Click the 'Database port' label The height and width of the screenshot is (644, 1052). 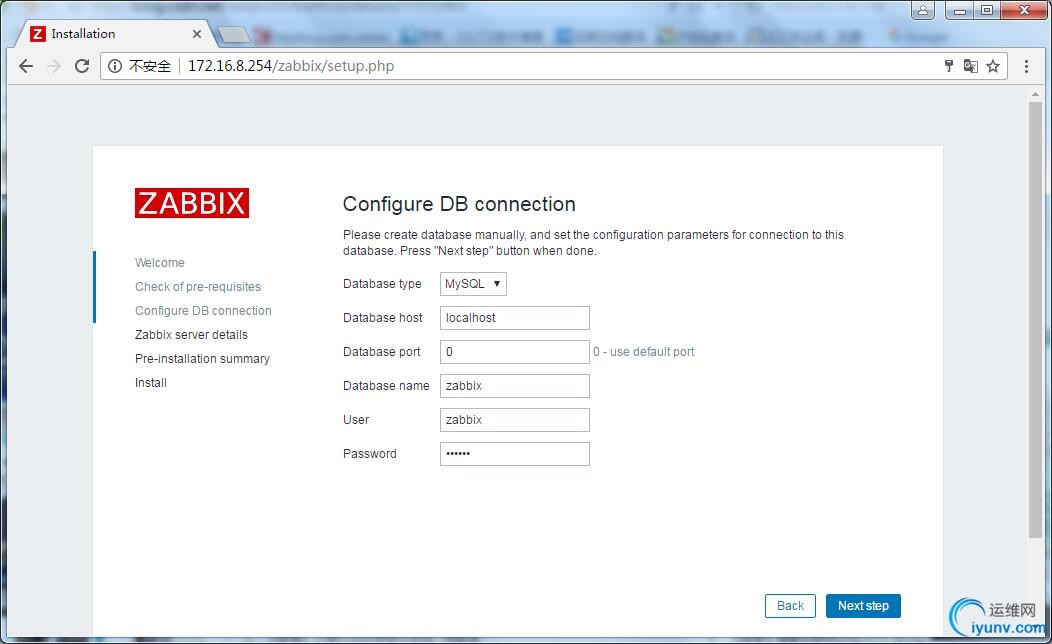[x=382, y=352]
